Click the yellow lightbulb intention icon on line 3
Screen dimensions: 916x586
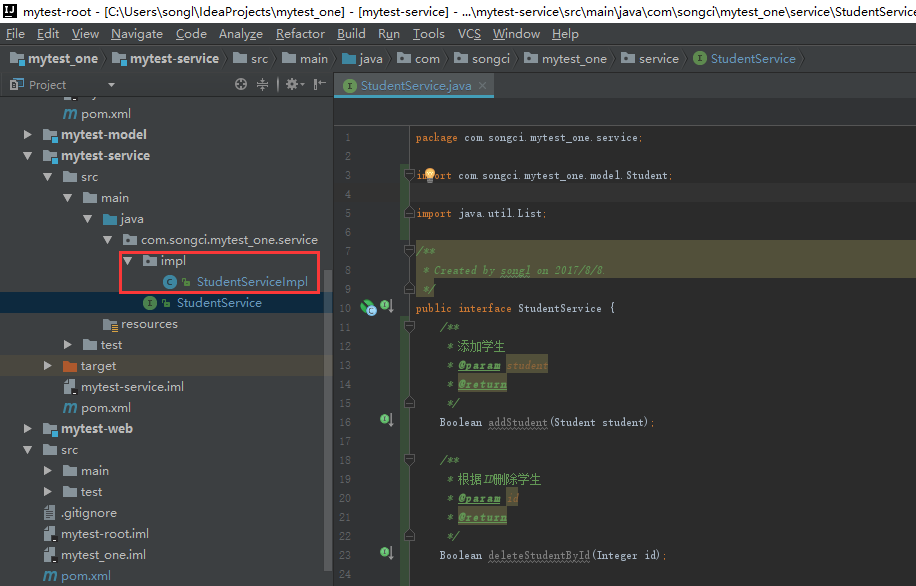point(430,174)
